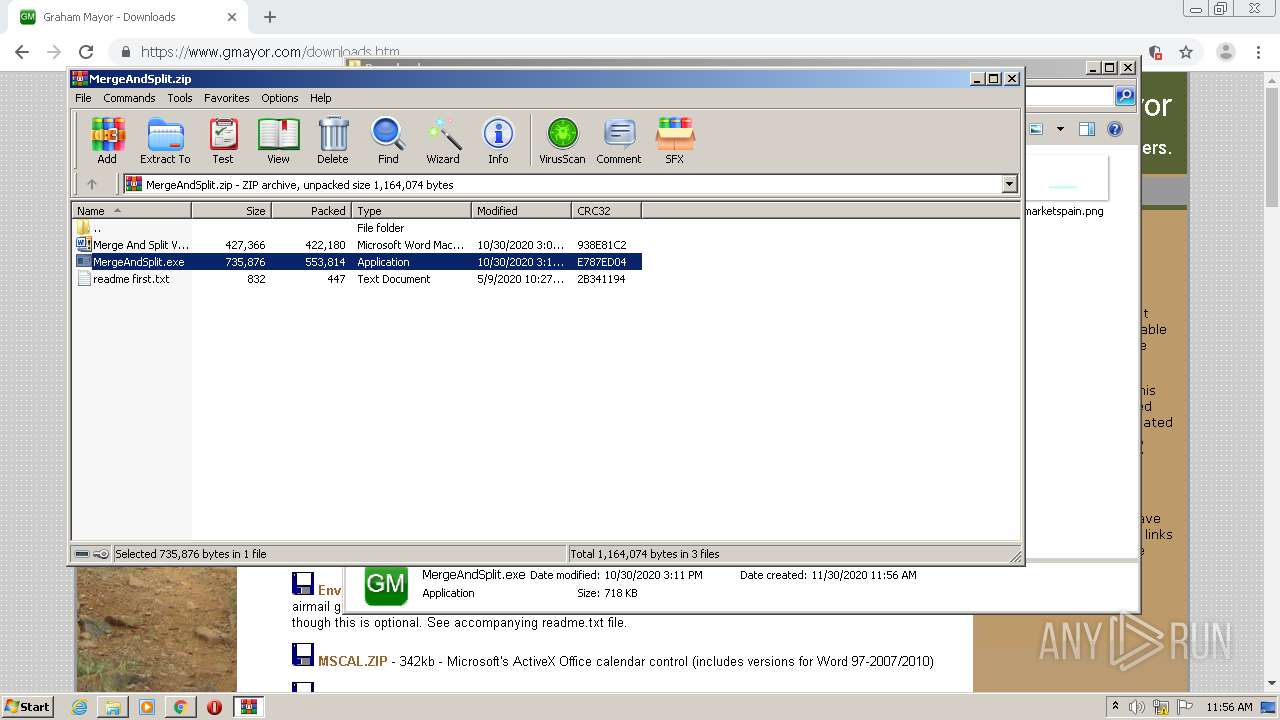Sort by Name column header

[131, 211]
